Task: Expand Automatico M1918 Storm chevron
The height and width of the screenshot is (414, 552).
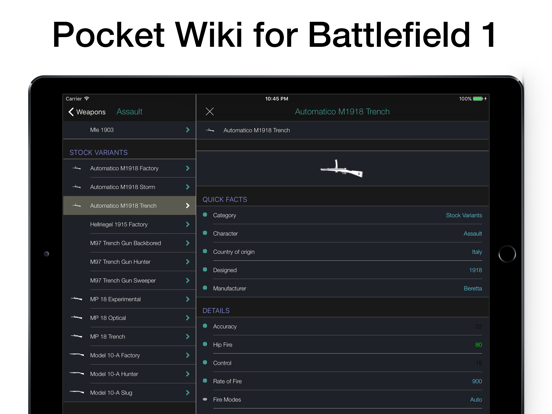Action: tap(188, 187)
